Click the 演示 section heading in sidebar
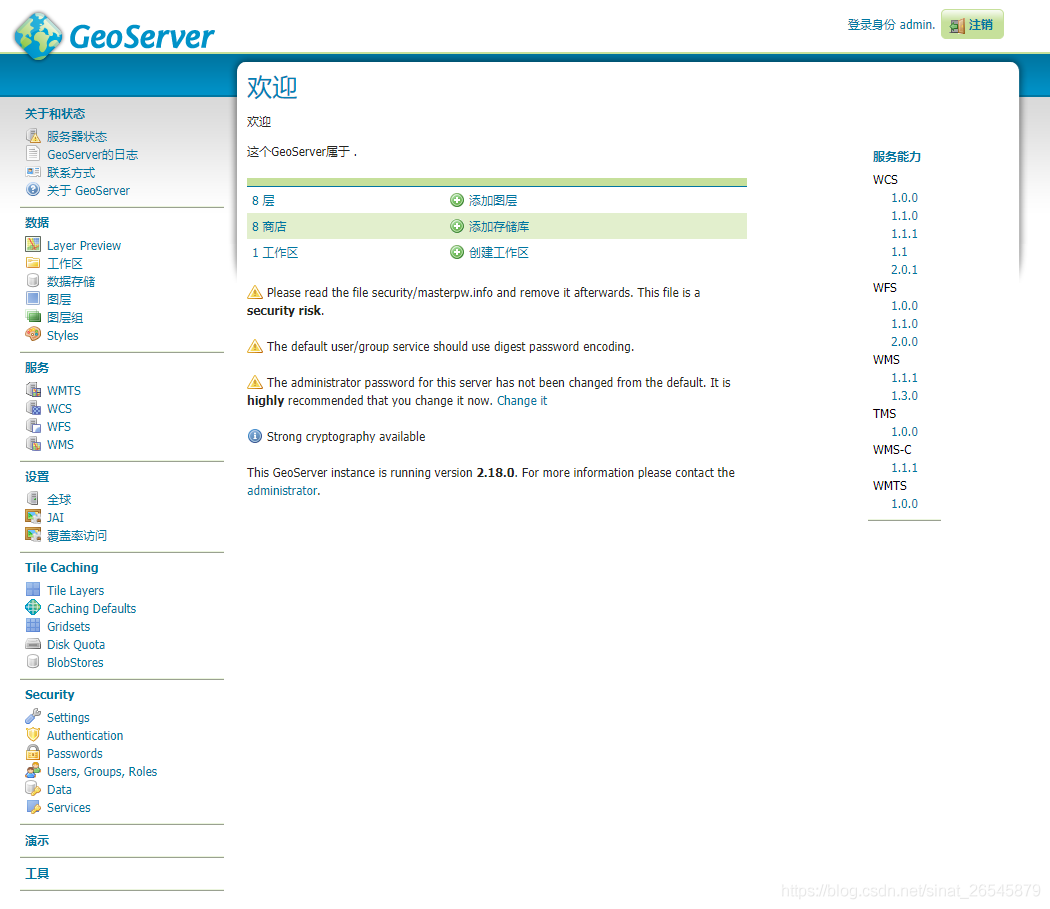 click(37, 841)
